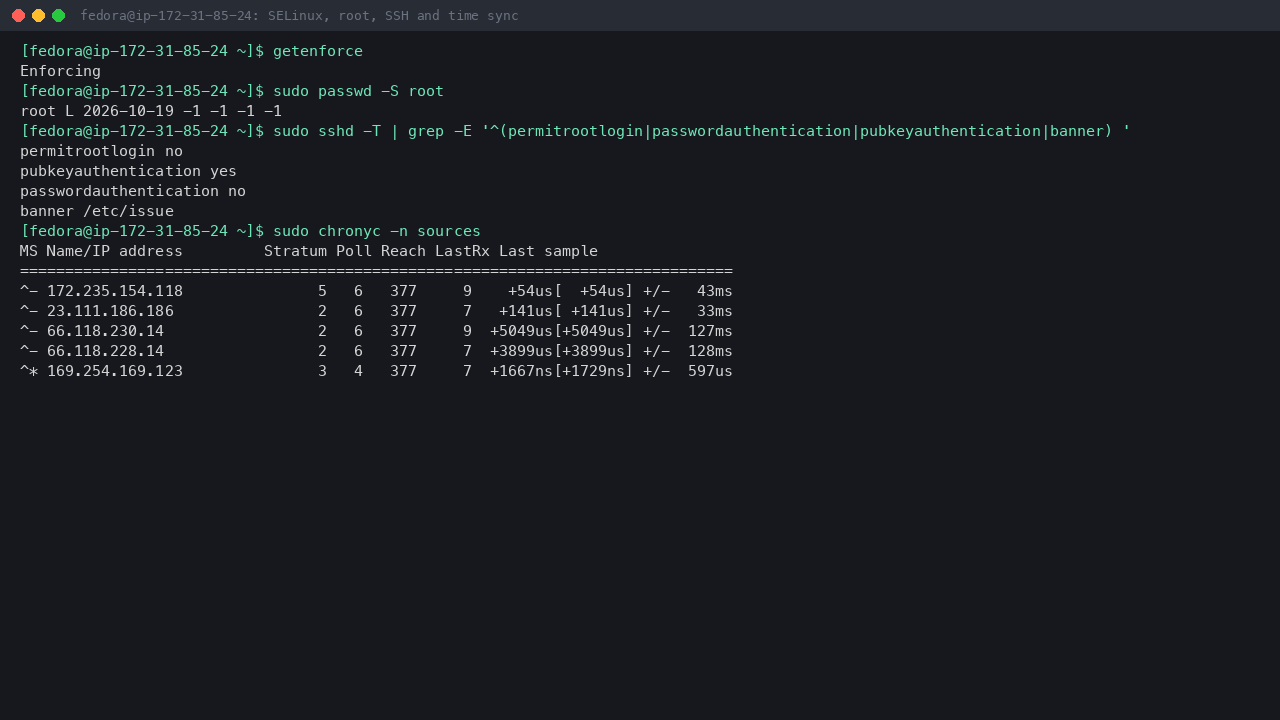1280x720 pixels.
Task: Select the synced source IP 169.254.169.123
Action: click(115, 371)
